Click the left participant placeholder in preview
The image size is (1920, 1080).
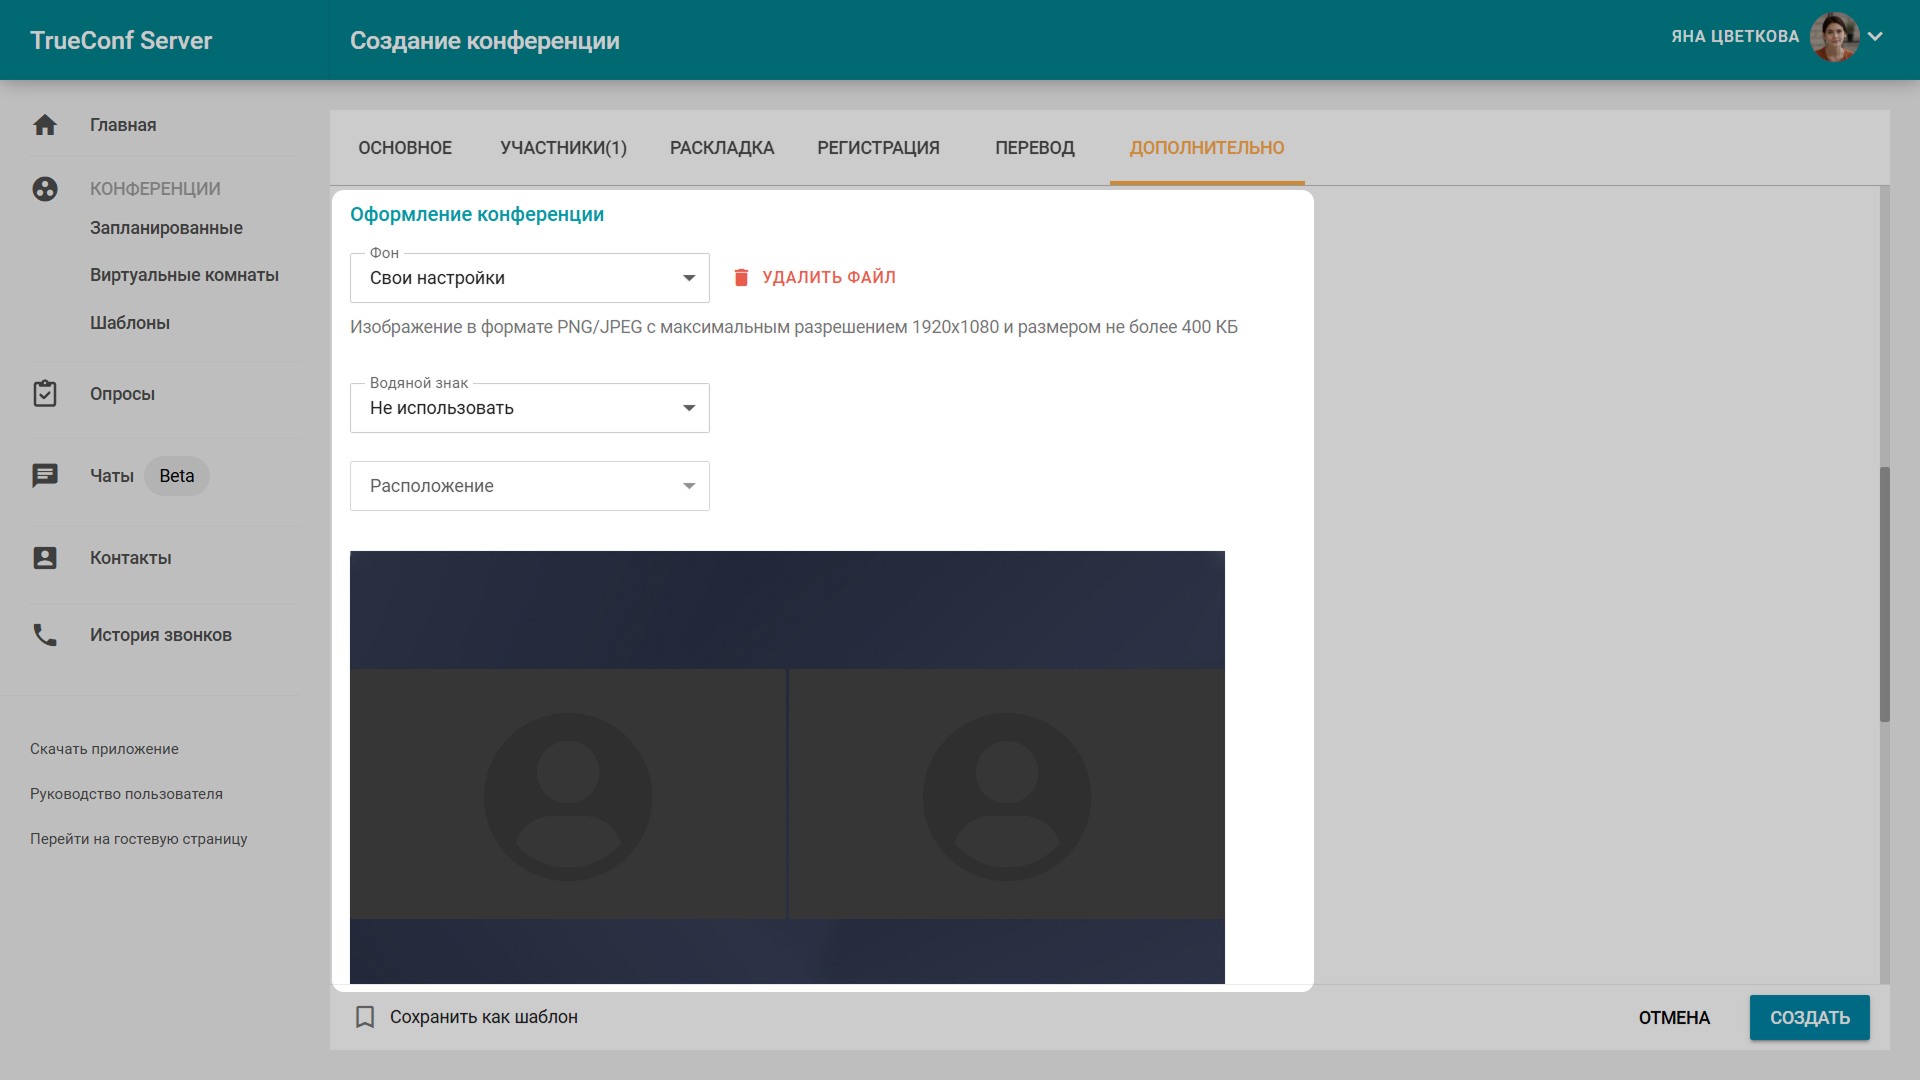[568, 794]
